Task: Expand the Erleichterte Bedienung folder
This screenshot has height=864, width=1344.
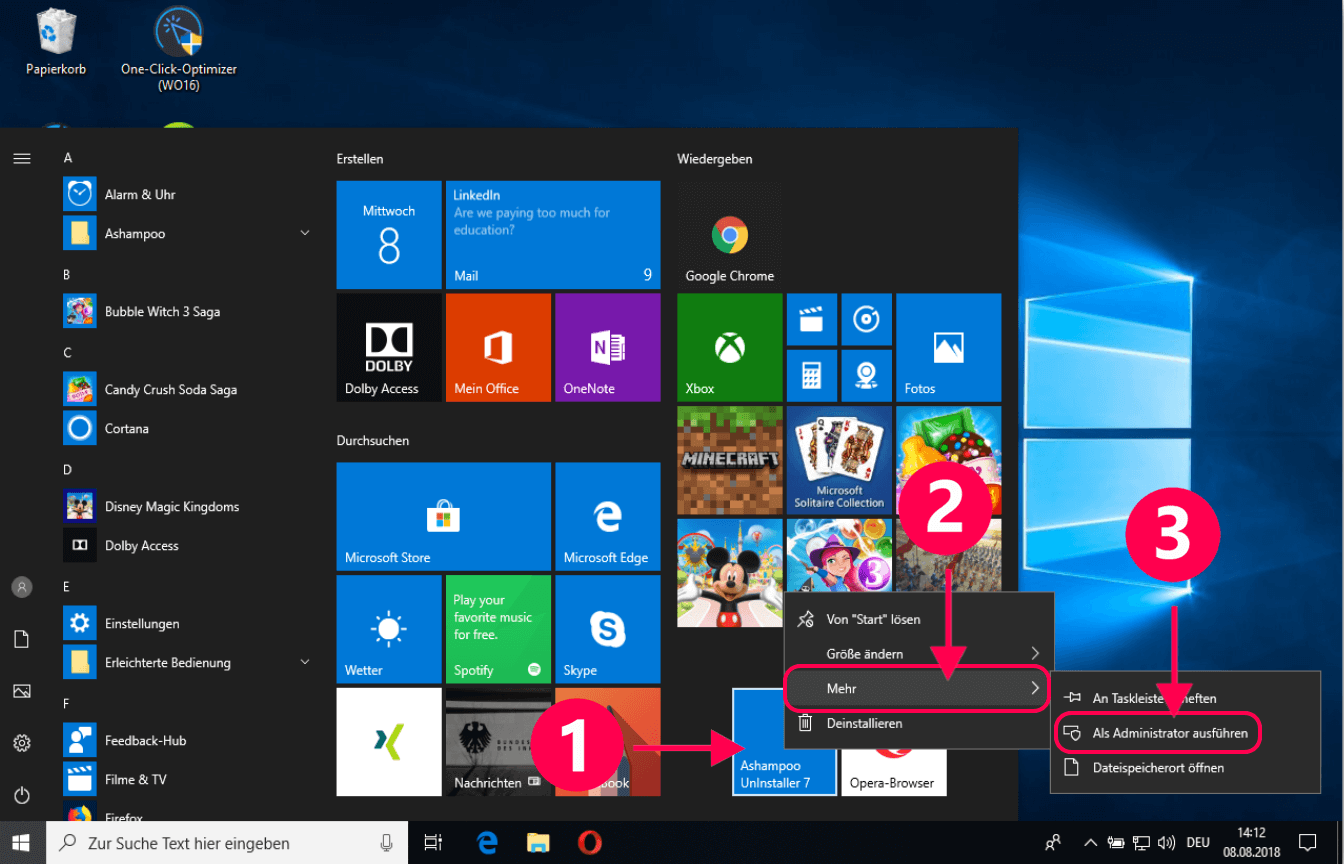Action: [188, 662]
